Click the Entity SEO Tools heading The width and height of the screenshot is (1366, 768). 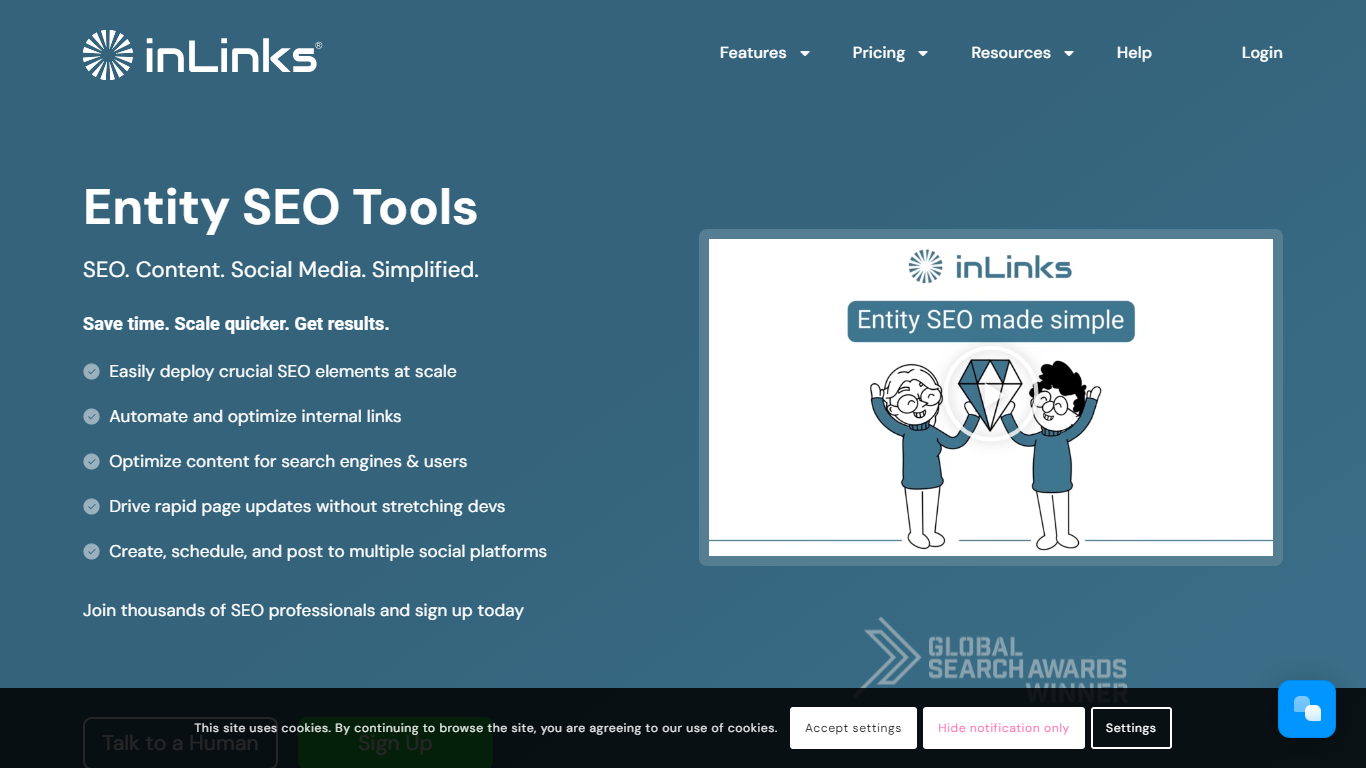280,208
